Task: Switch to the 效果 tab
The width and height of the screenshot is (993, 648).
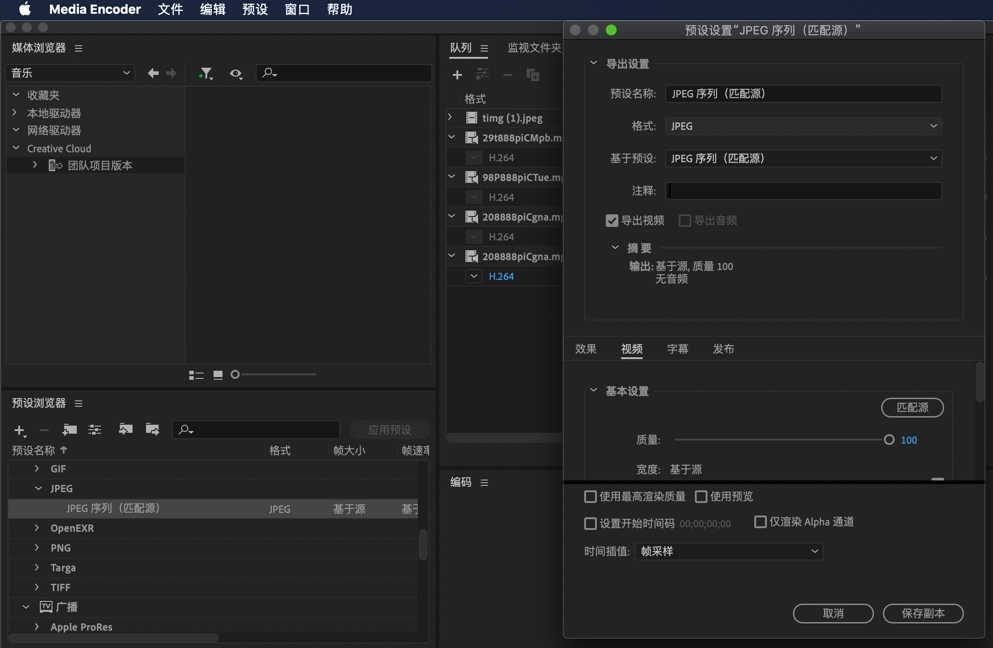Action: coord(586,349)
